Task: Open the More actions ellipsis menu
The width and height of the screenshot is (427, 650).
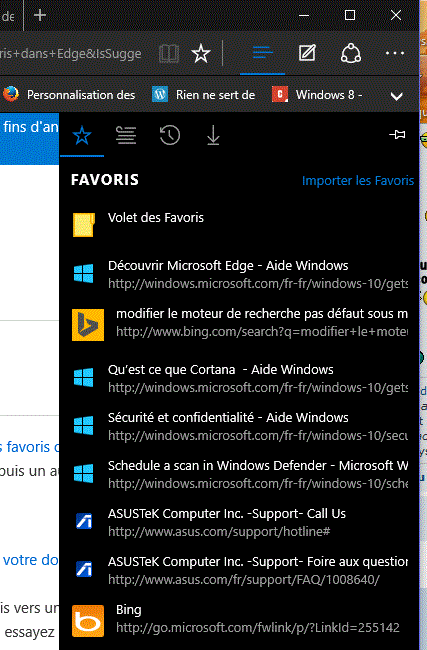Action: point(395,53)
